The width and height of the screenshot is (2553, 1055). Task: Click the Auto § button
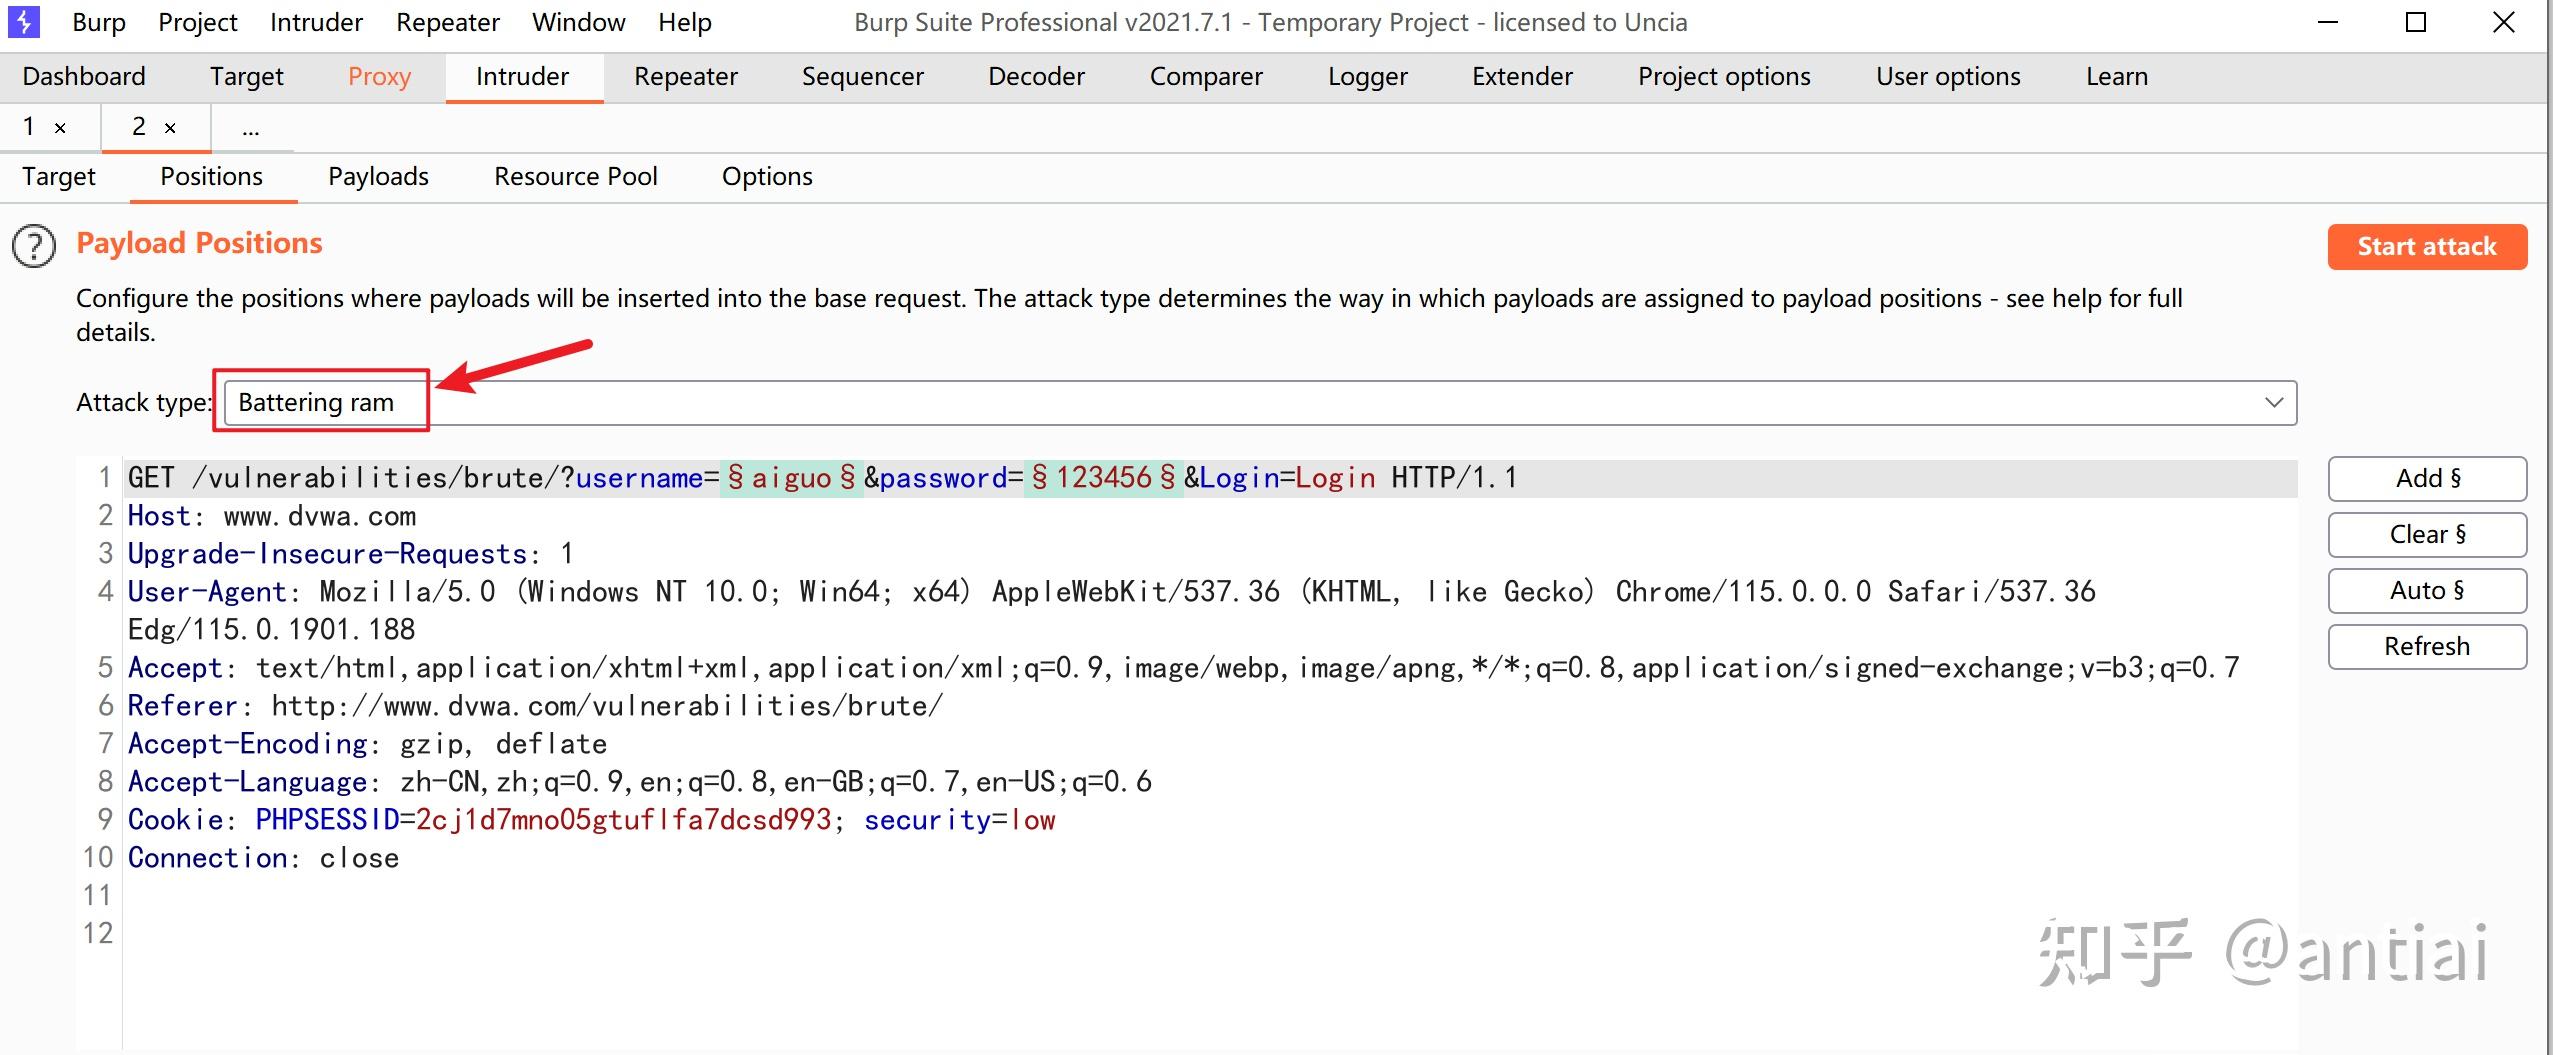[x=2426, y=591]
